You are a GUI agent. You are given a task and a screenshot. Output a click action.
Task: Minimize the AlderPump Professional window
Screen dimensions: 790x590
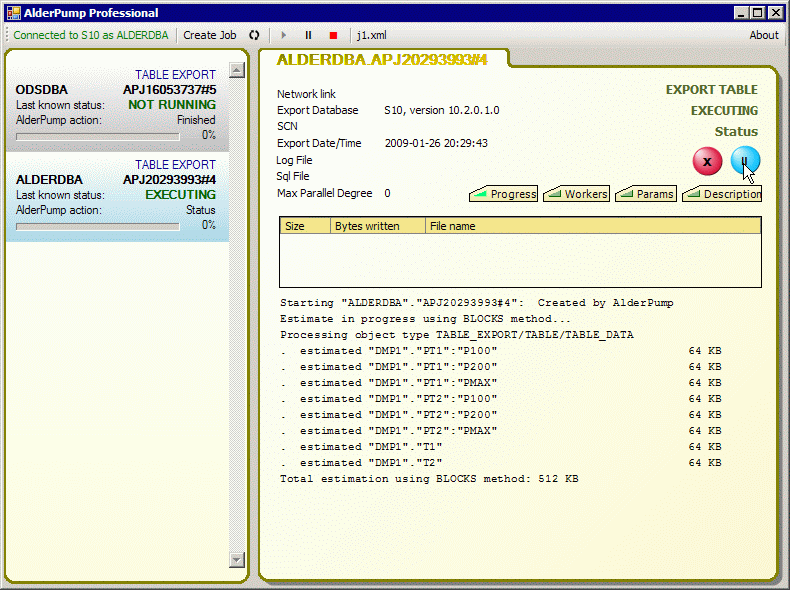click(x=741, y=13)
